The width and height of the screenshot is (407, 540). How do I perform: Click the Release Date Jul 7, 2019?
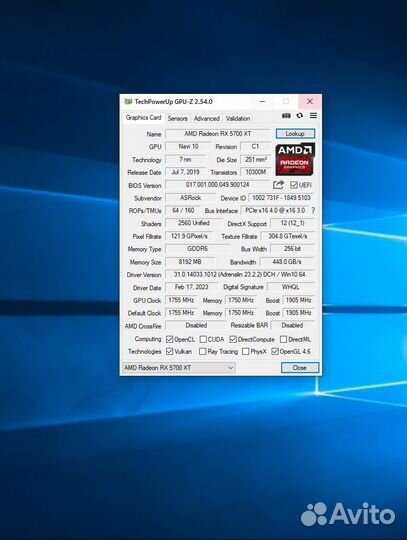pyautogui.click(x=185, y=172)
